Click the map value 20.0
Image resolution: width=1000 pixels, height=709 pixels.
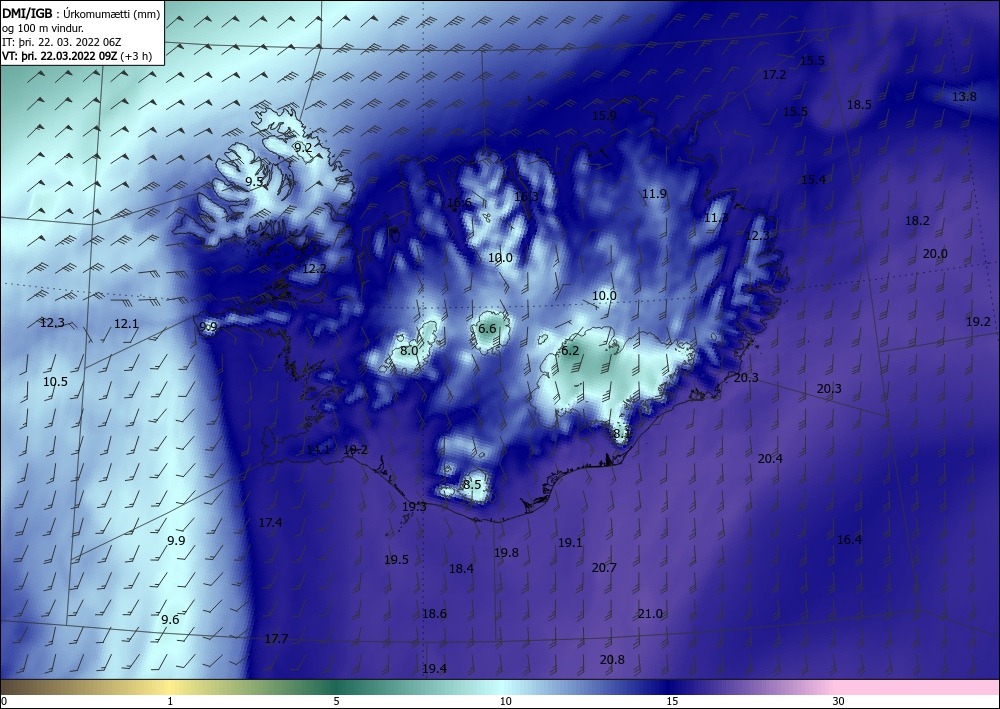tap(935, 254)
